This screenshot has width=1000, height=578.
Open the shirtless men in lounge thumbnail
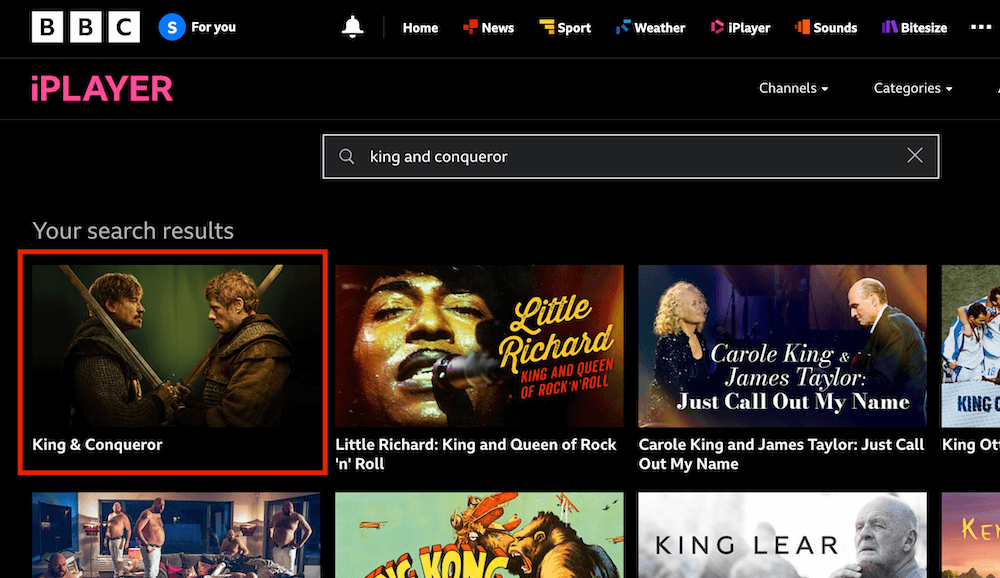tap(176, 535)
